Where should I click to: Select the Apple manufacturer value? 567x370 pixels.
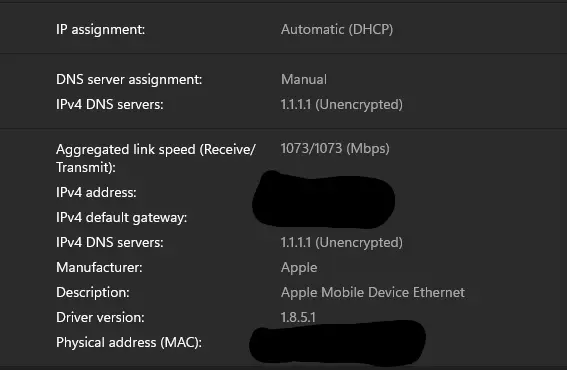(x=299, y=268)
